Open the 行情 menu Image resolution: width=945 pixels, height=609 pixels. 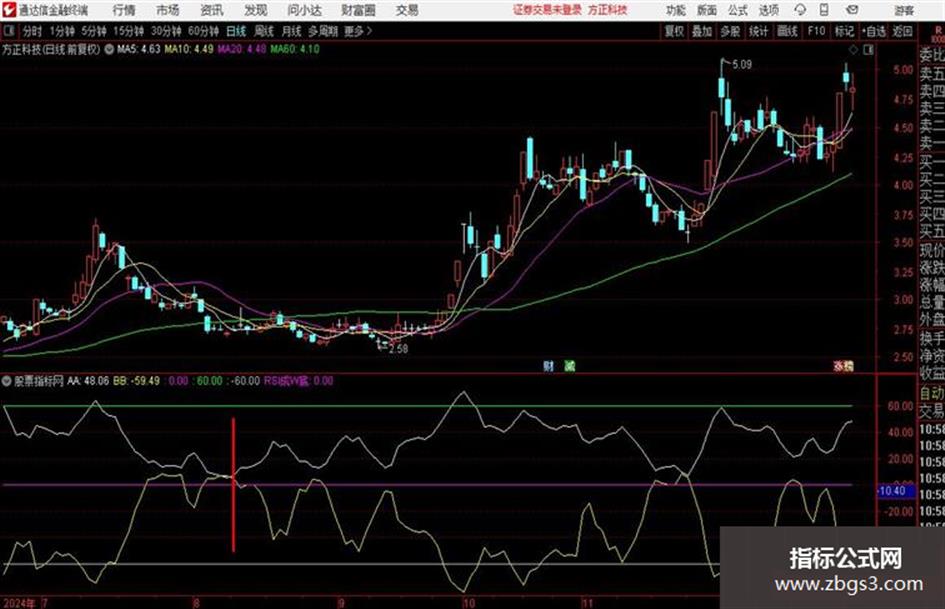tap(124, 10)
